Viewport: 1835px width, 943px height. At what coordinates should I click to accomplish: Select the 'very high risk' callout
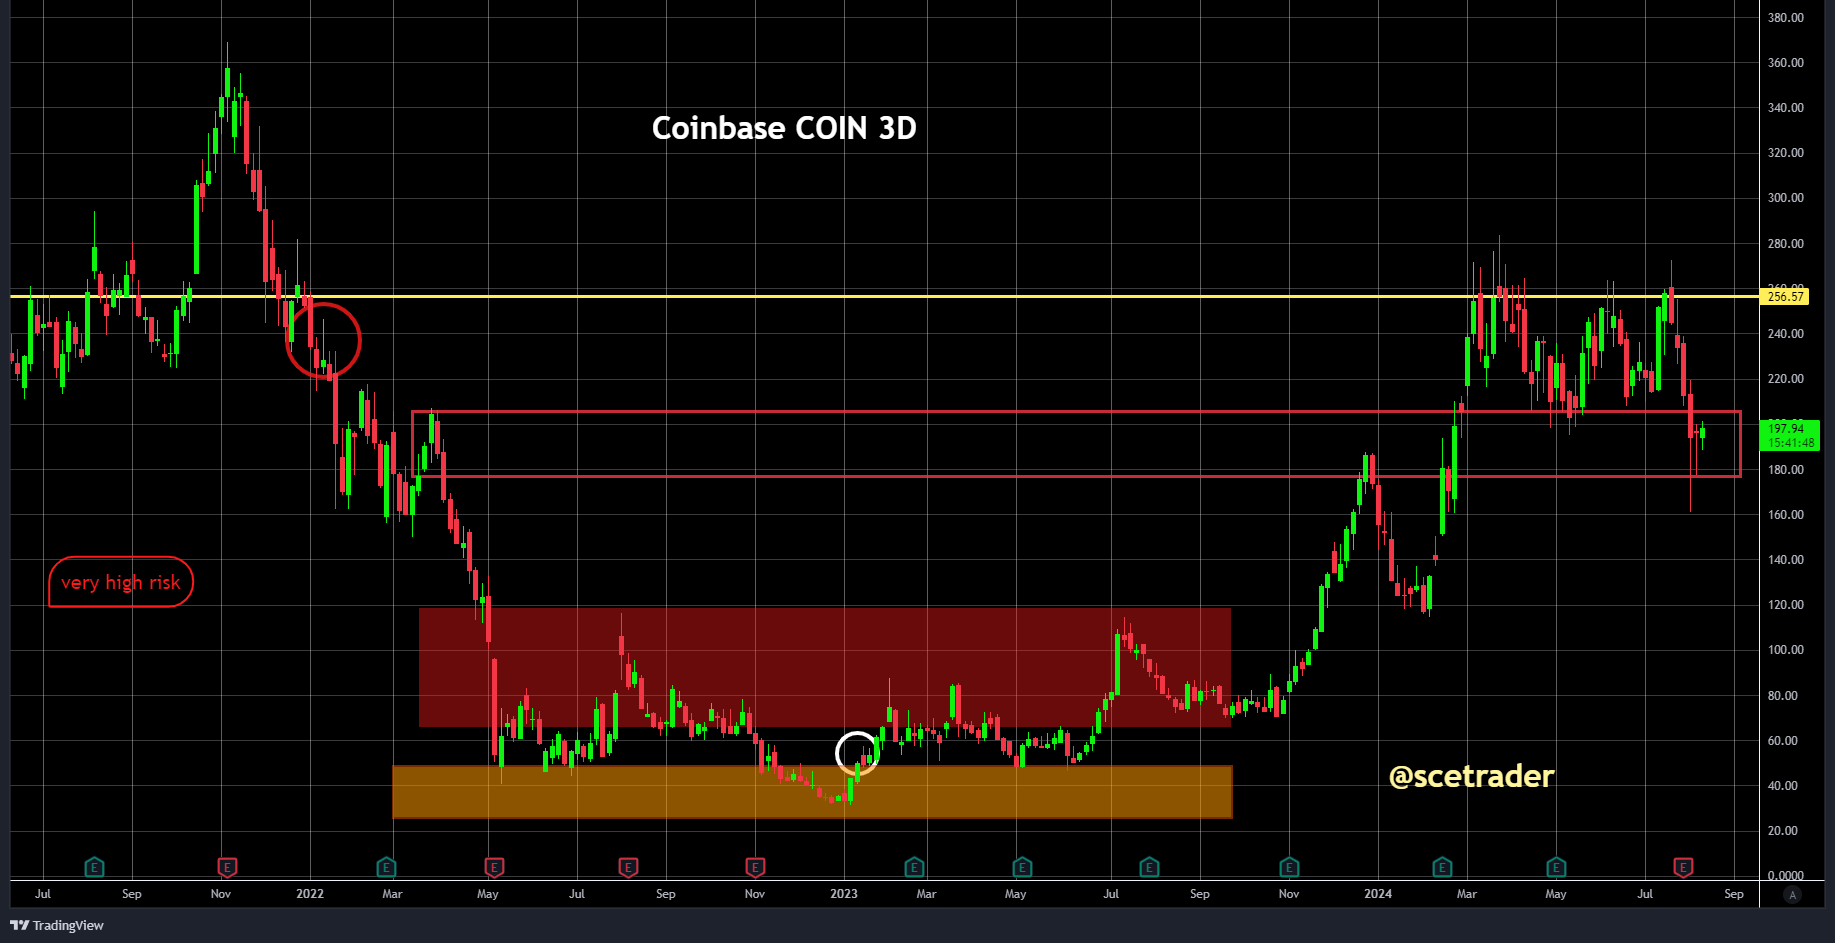[121, 582]
